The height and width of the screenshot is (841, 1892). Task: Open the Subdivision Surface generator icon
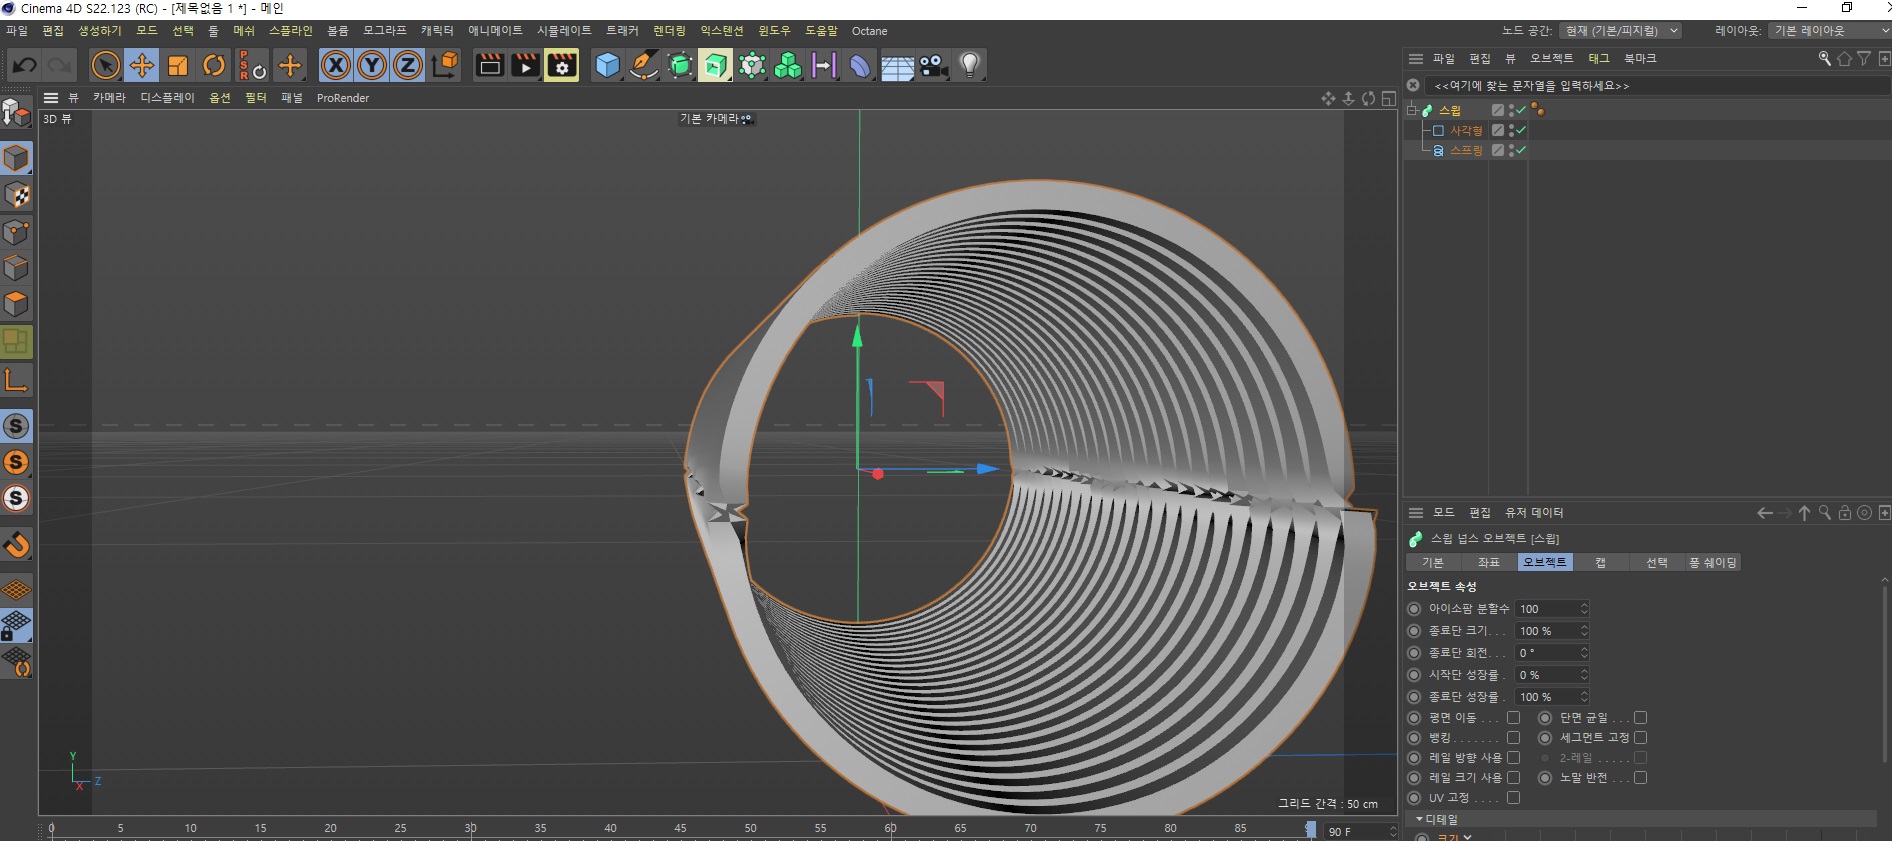(680, 66)
